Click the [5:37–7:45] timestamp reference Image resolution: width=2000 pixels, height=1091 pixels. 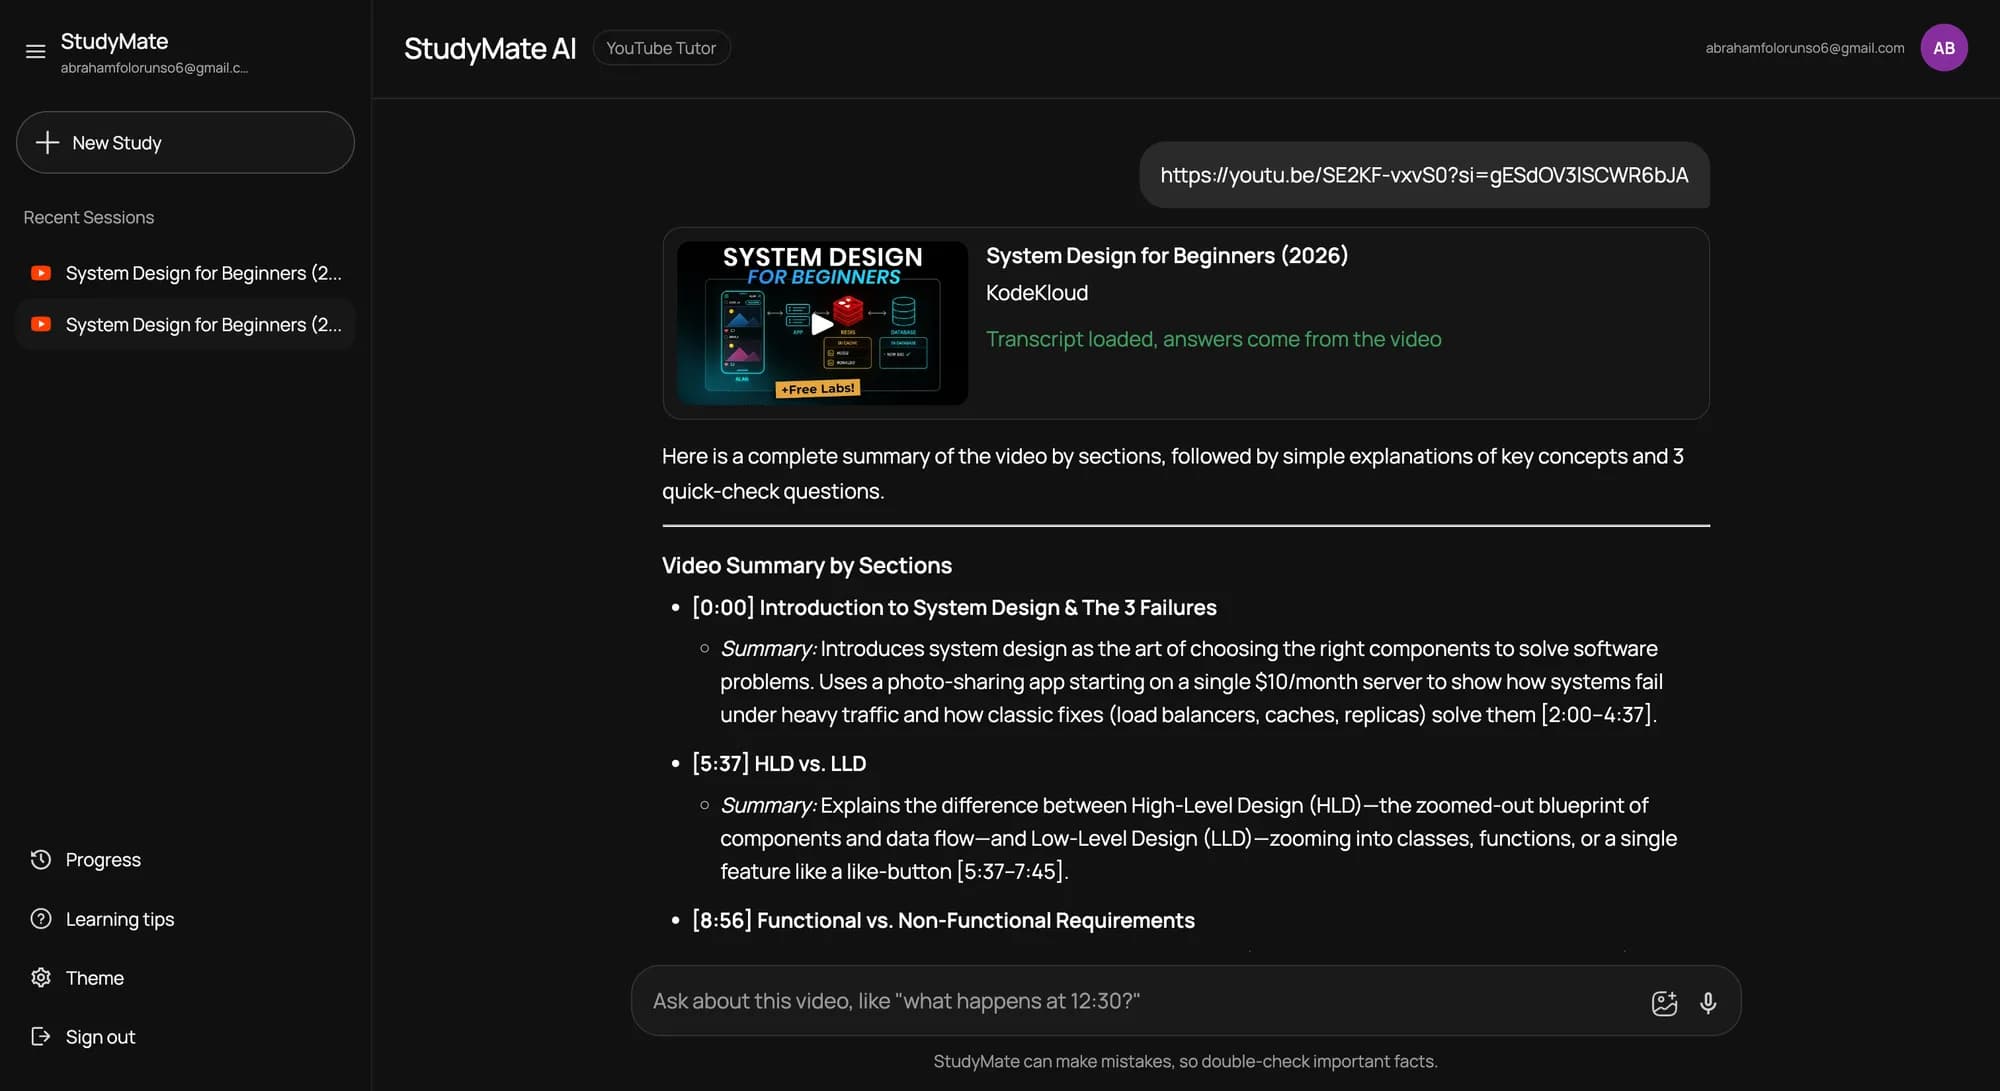coord(1010,871)
